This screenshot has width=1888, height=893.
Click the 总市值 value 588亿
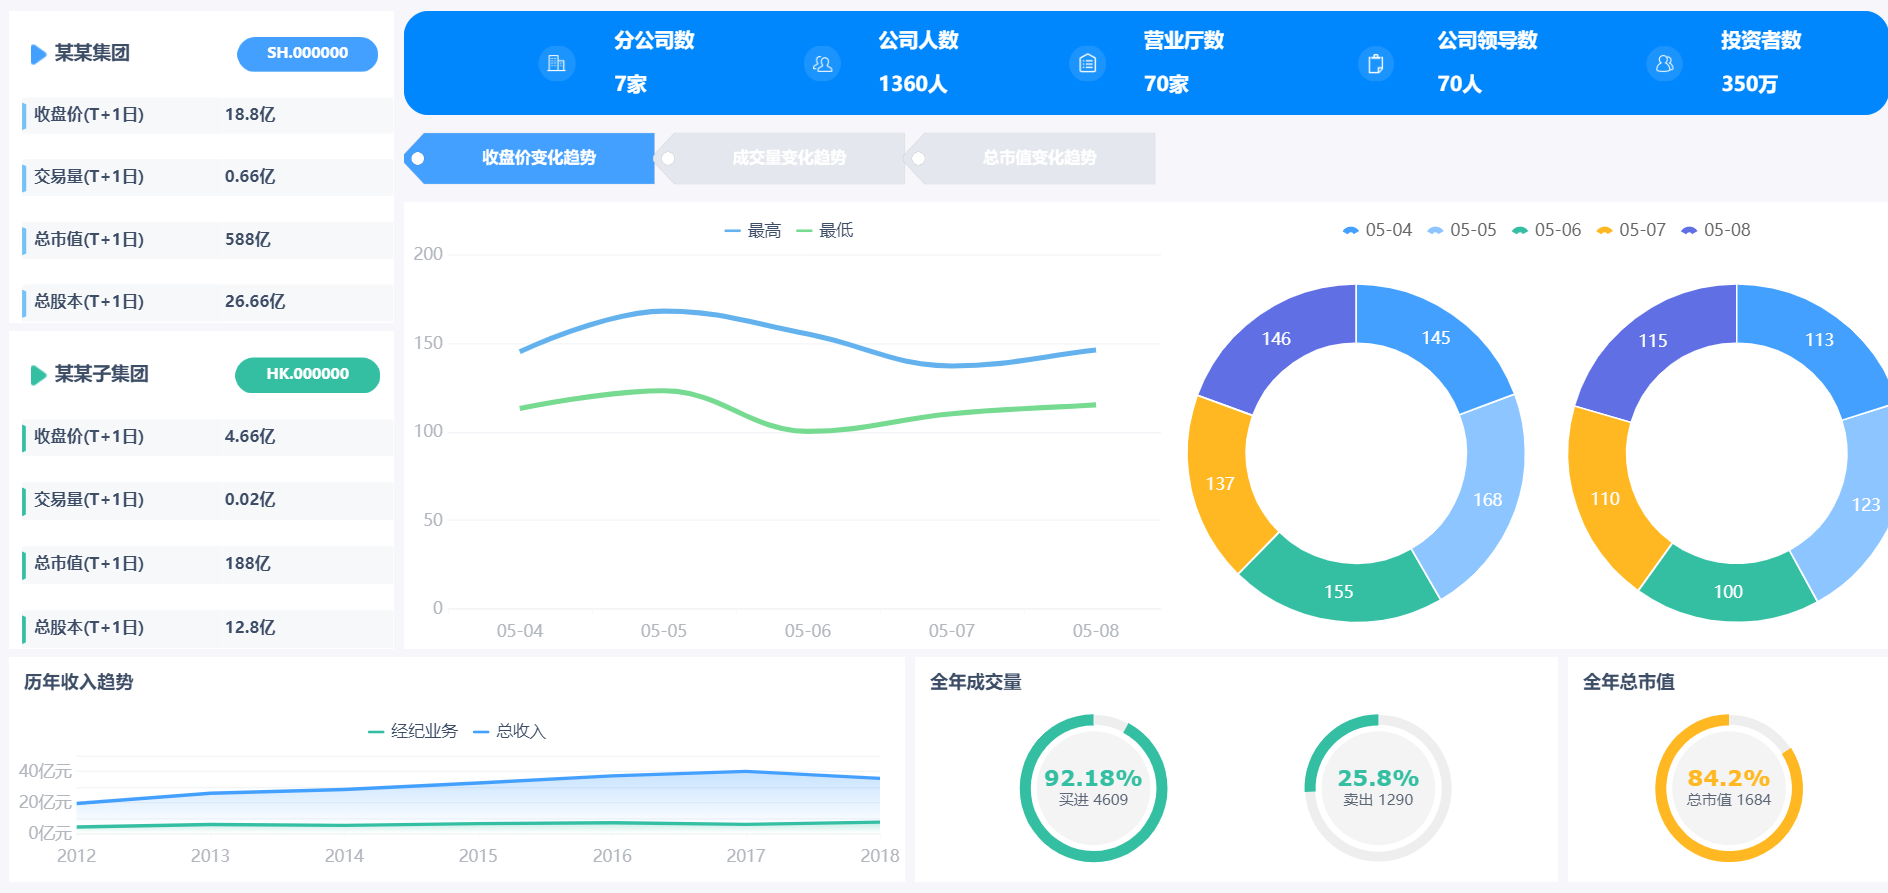[x=248, y=240]
